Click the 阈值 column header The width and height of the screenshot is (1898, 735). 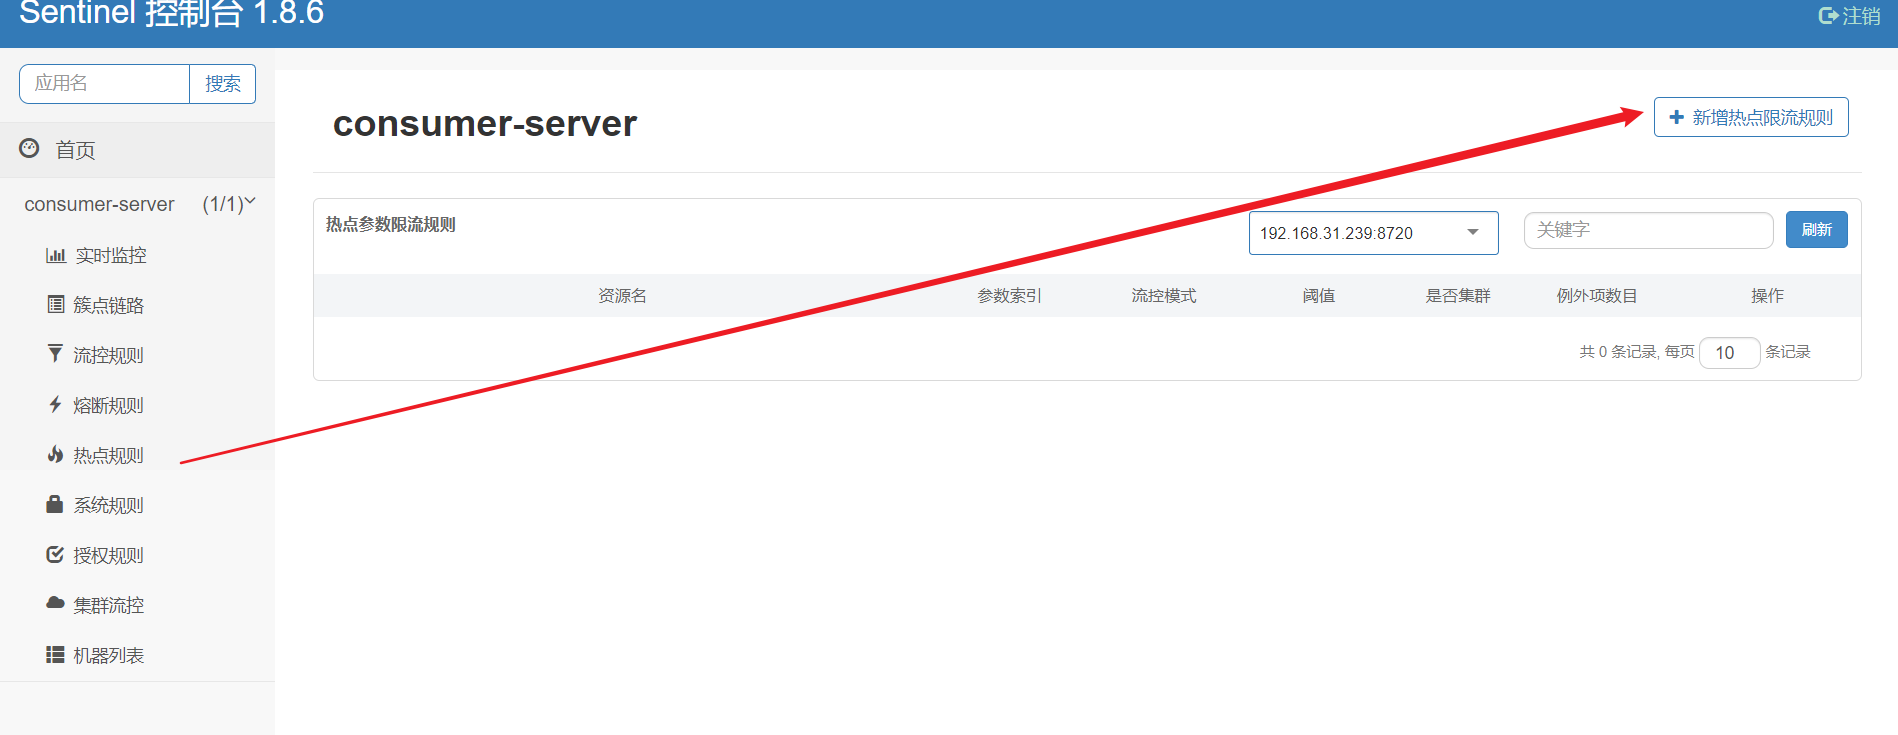[1318, 296]
